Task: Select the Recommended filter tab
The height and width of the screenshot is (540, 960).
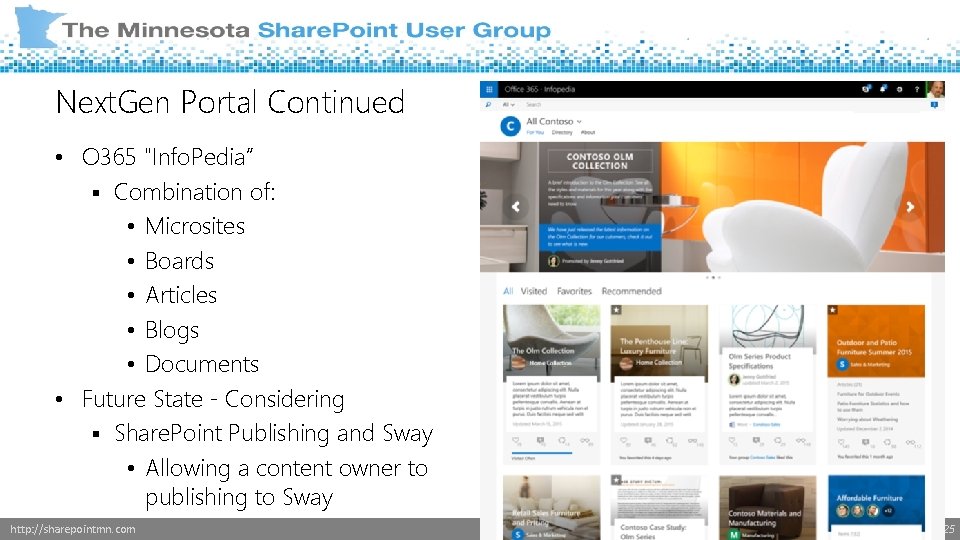Action: pyautogui.click(x=631, y=291)
